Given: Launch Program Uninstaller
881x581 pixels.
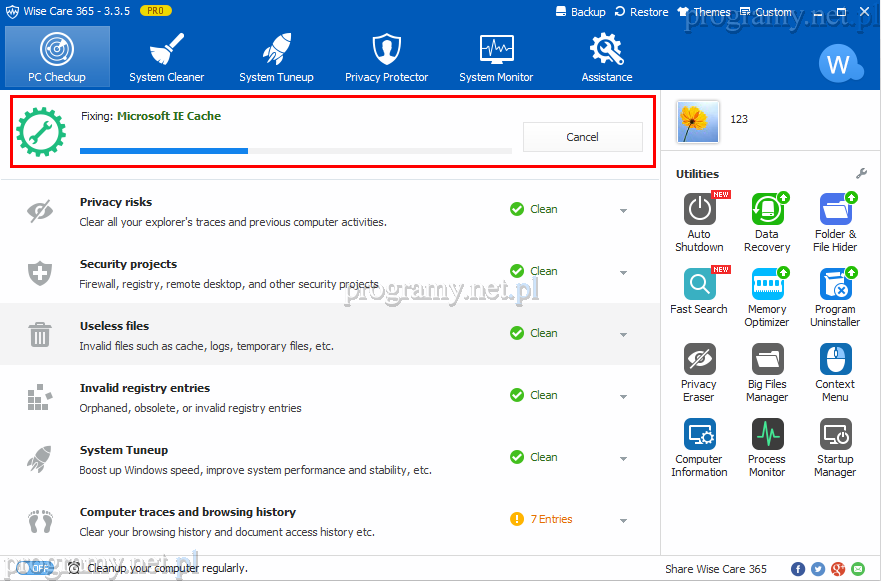Looking at the screenshot, I should coord(835,285).
